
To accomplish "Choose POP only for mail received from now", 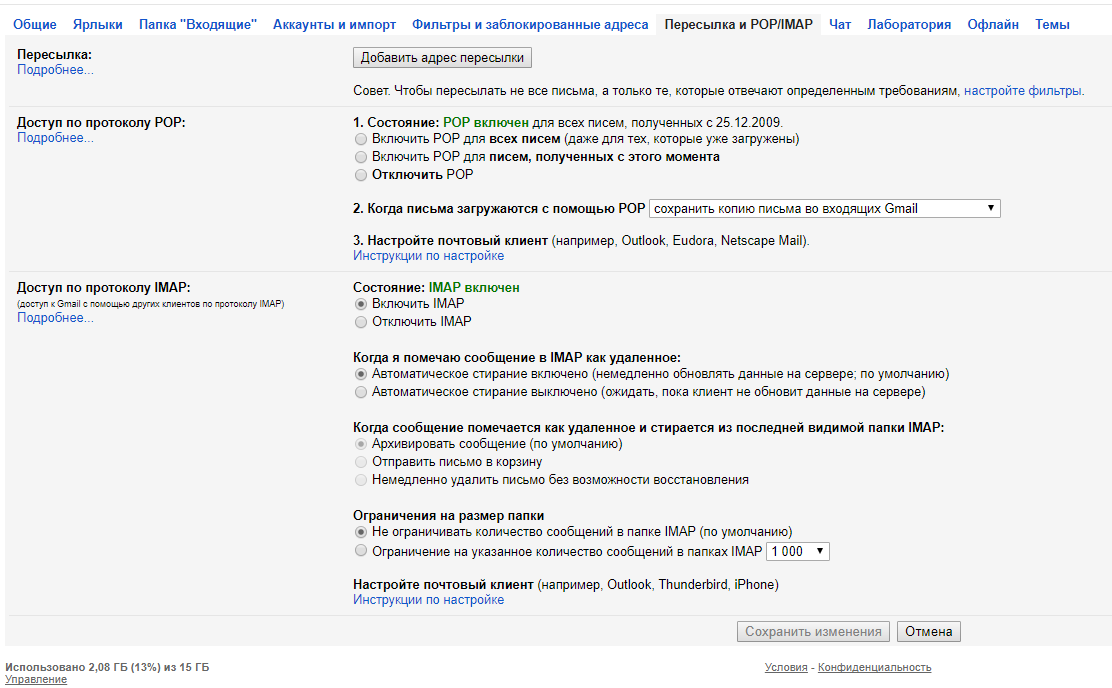I will coord(361,157).
